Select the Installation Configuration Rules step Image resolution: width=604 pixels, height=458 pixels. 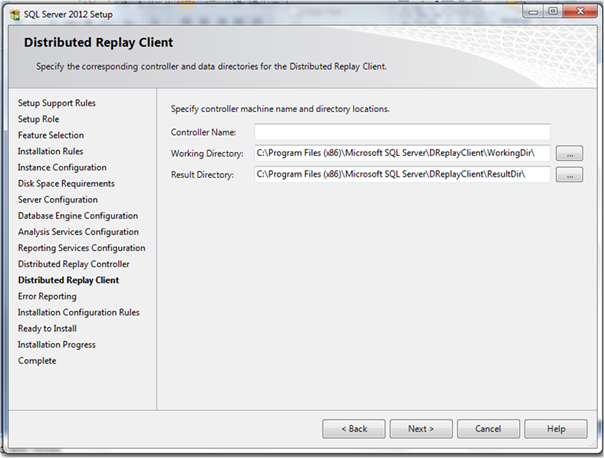(79, 312)
